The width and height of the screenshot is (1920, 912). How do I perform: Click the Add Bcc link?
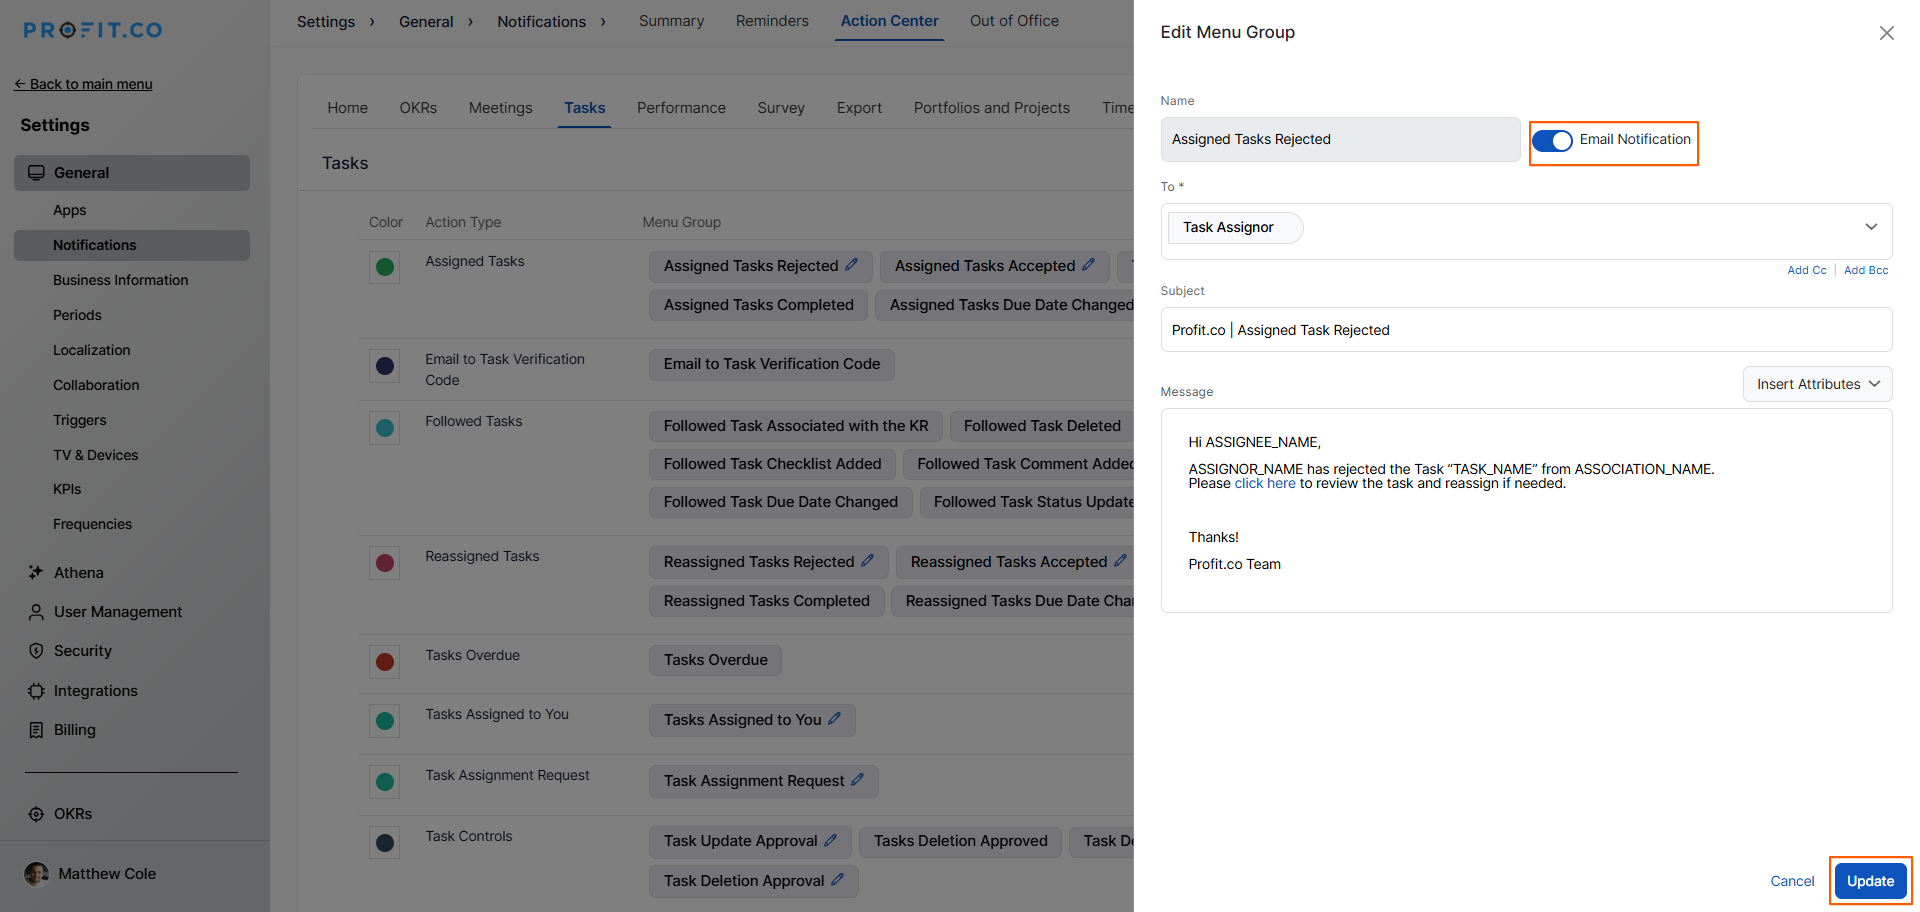1865,270
